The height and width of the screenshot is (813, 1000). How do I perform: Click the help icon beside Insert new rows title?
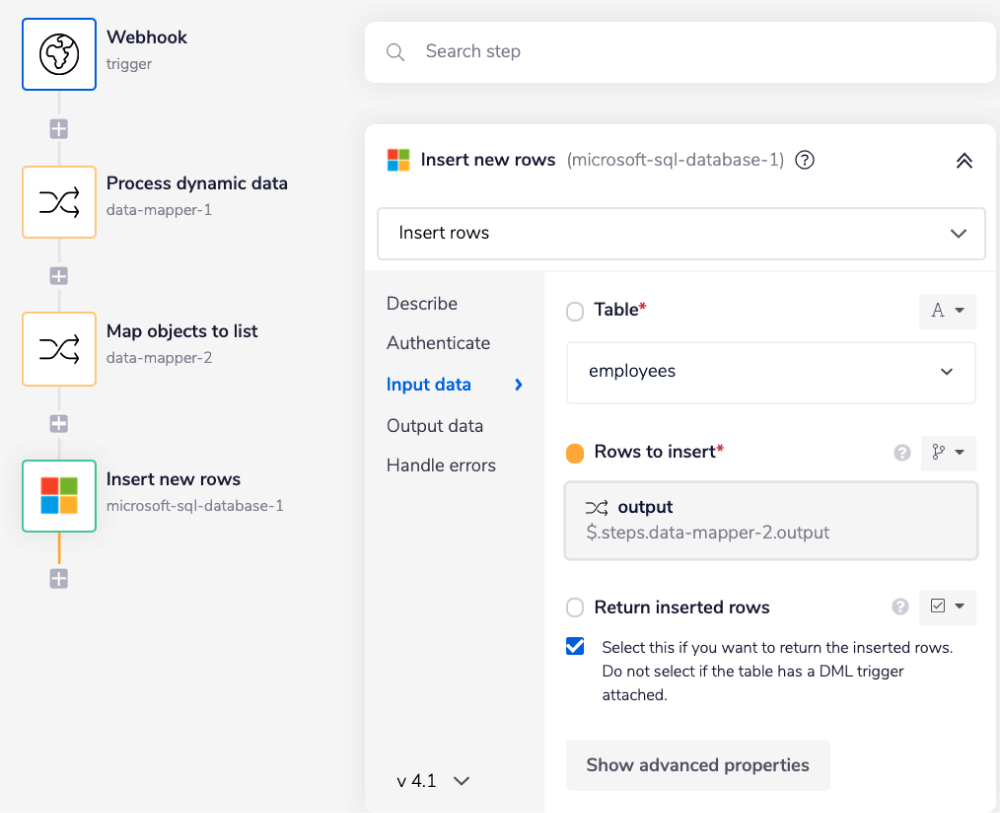[x=804, y=160]
